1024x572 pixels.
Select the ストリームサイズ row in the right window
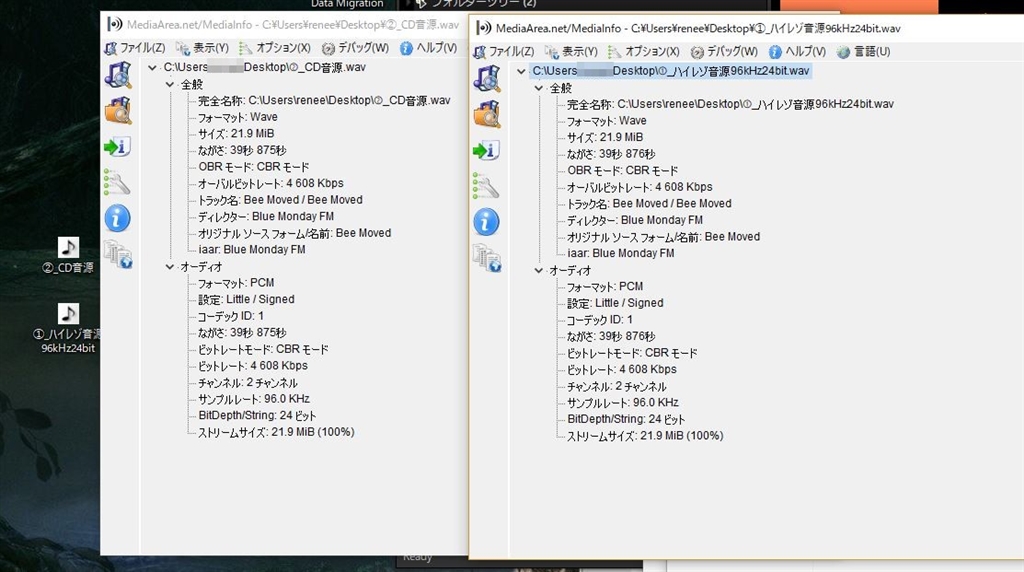tap(645, 436)
